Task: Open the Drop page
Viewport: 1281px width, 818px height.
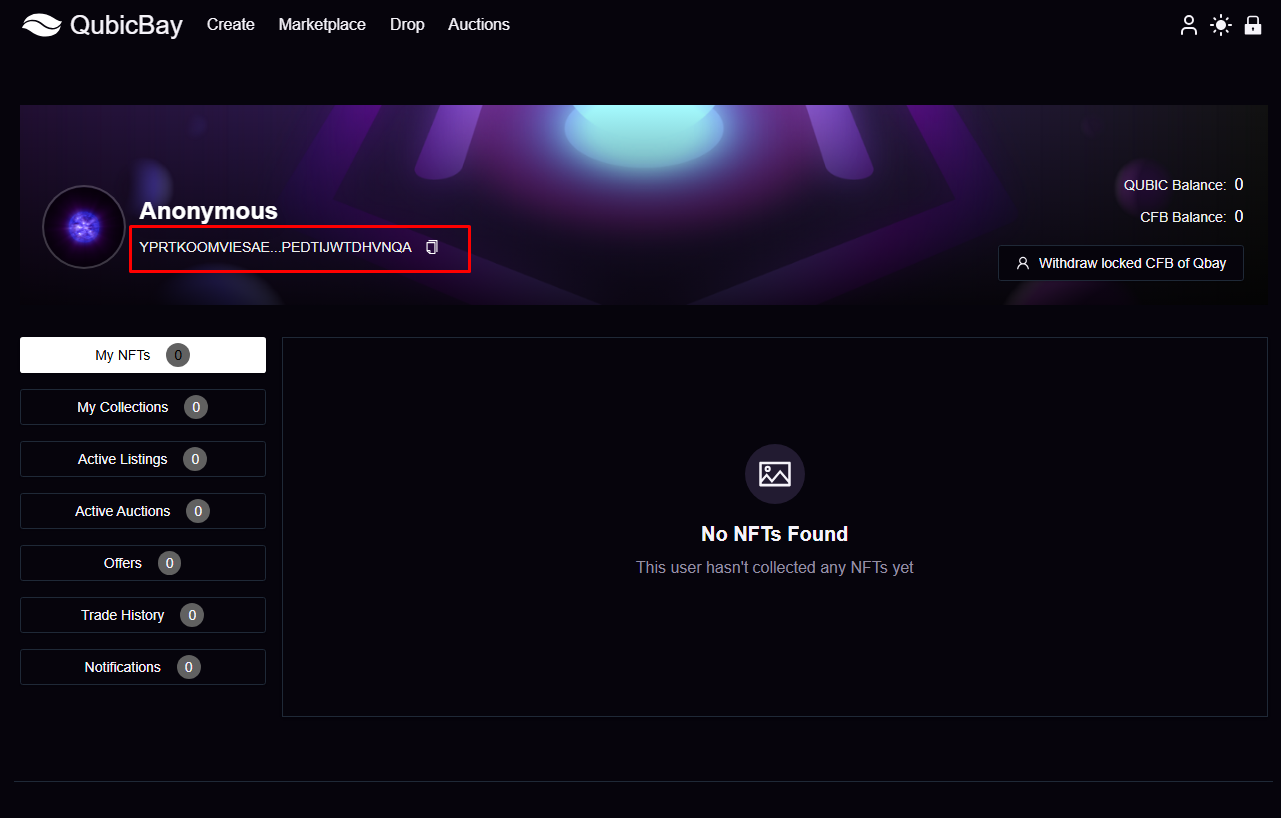Action: pos(407,25)
